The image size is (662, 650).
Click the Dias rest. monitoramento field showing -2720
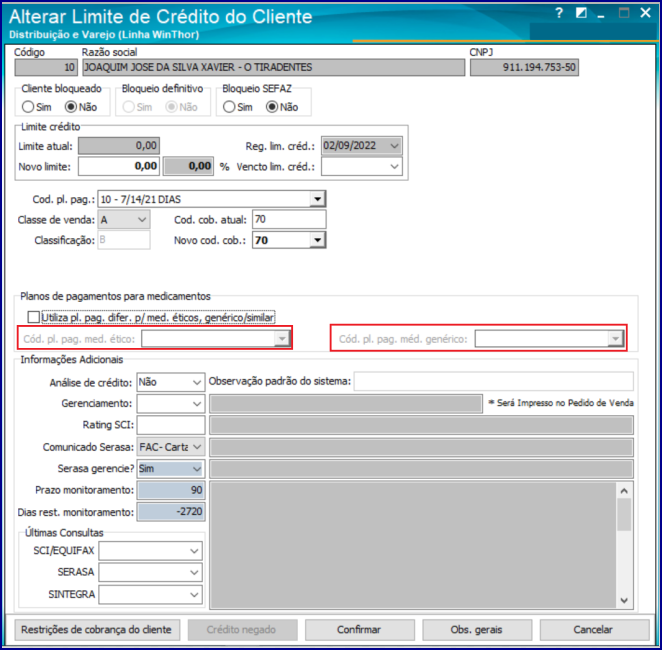171,512
